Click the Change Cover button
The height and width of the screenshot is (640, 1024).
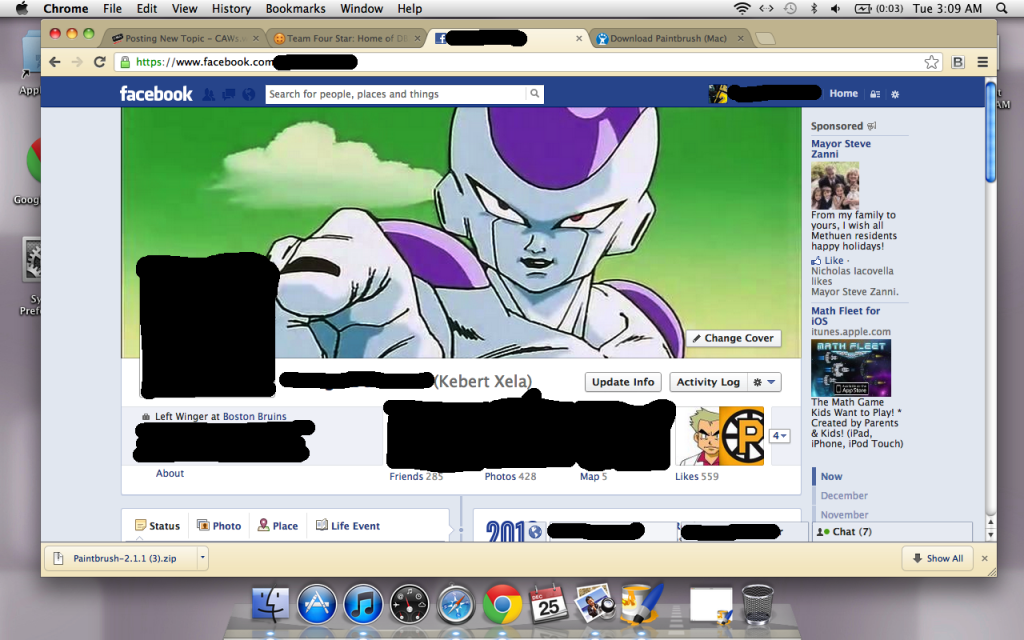733,338
